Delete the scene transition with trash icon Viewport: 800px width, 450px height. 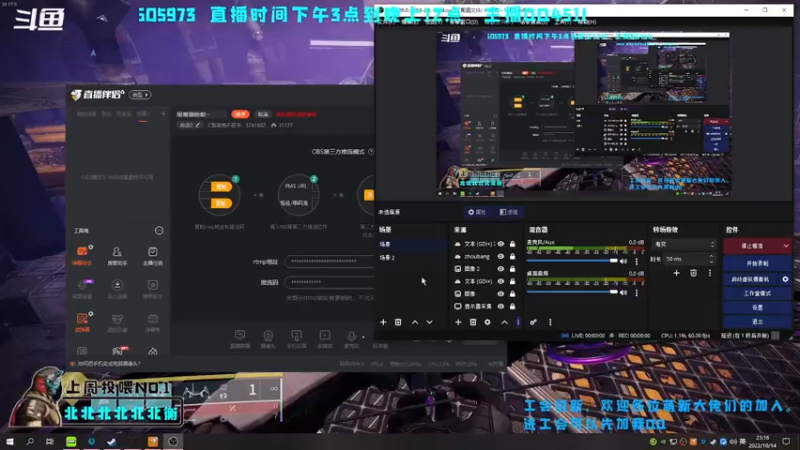[693, 273]
